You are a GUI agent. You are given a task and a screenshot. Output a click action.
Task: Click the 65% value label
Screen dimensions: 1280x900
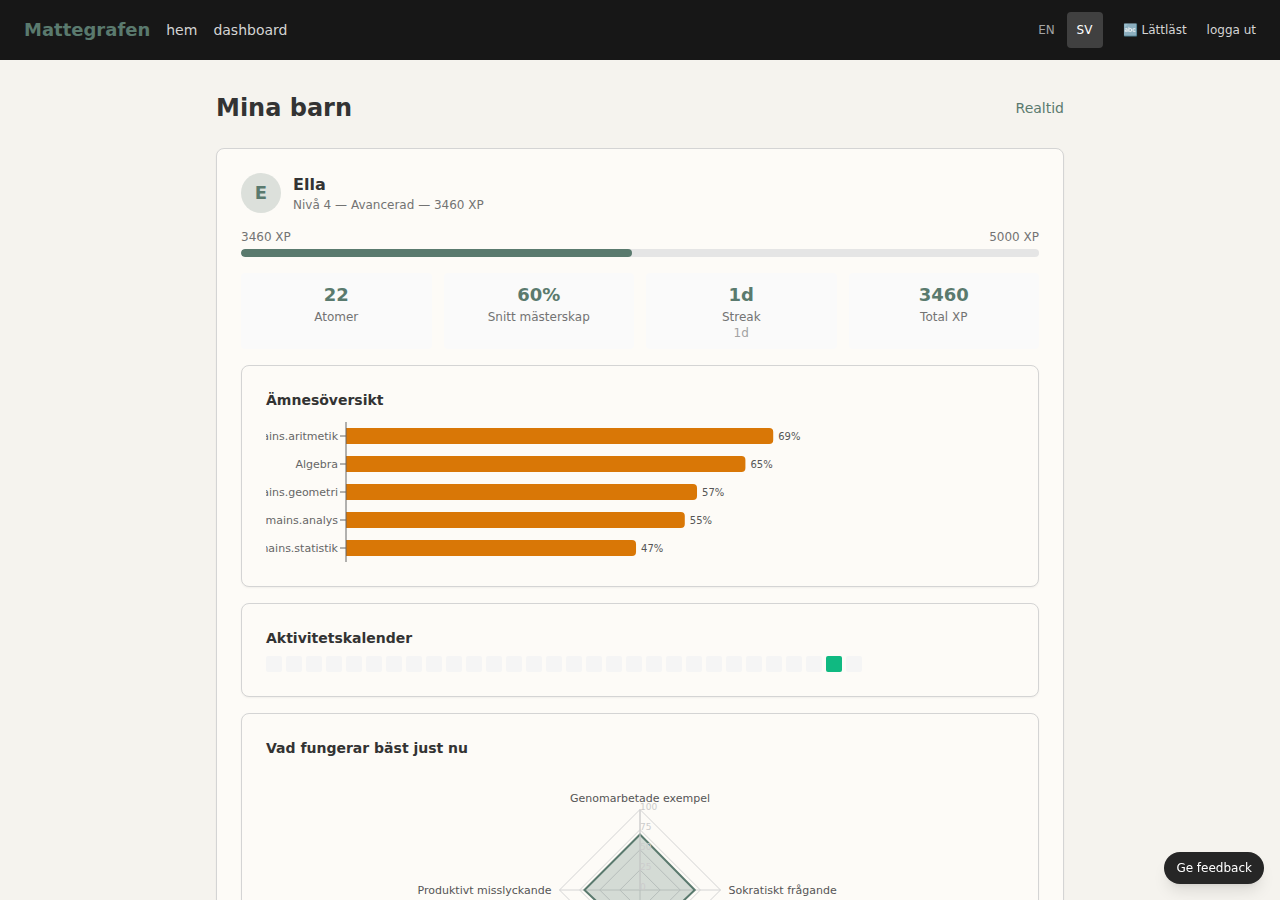[761, 464]
